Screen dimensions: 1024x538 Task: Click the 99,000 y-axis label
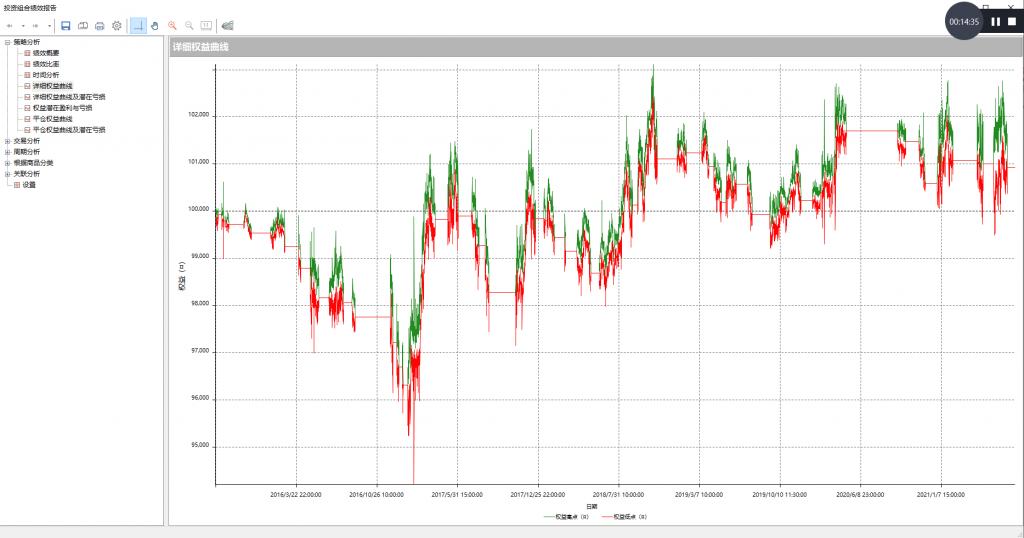coord(200,257)
